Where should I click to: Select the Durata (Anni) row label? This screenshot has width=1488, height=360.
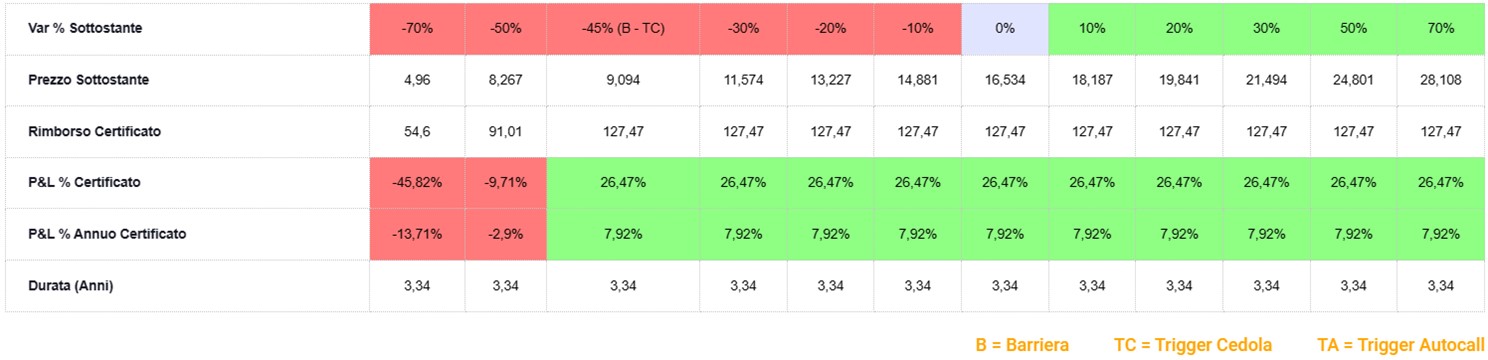70,286
